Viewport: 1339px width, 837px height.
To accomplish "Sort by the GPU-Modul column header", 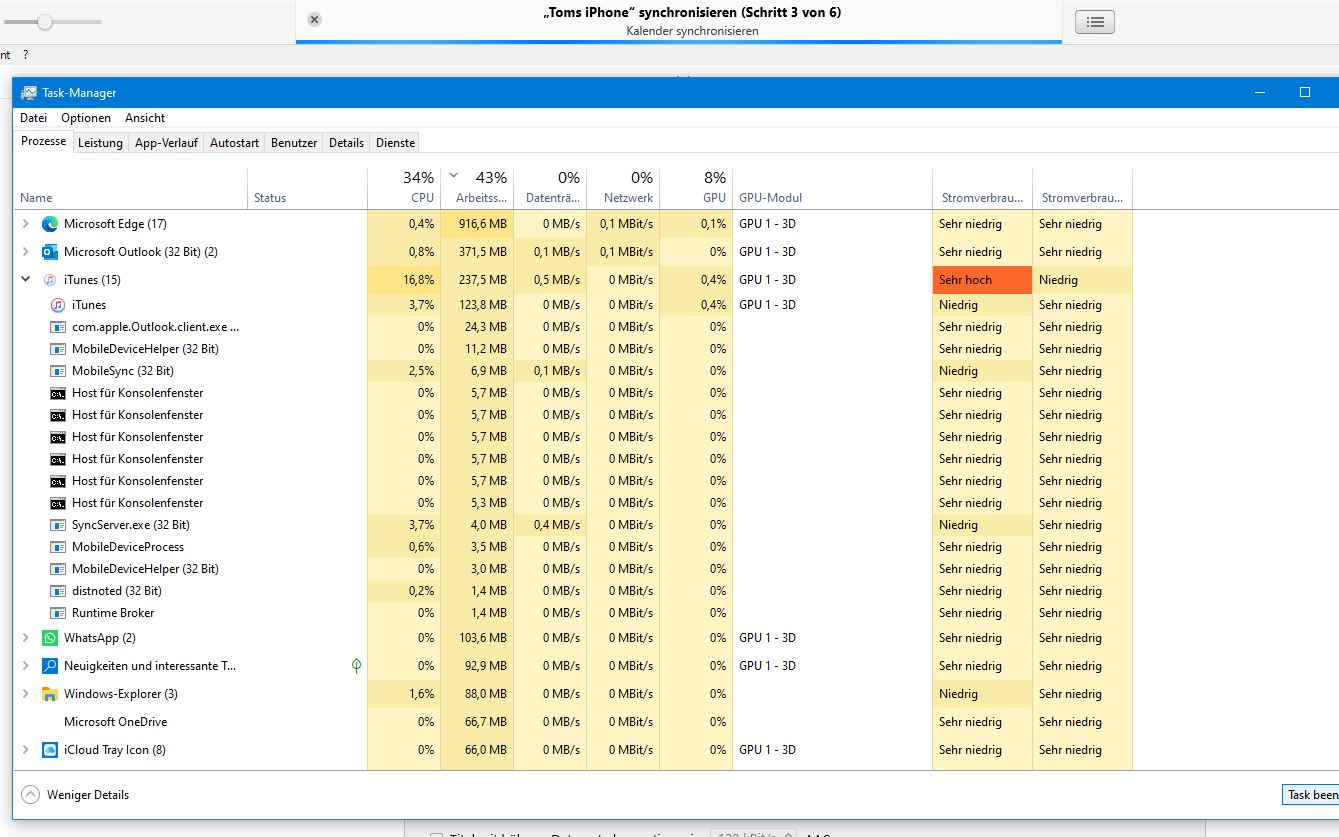I will (832, 188).
